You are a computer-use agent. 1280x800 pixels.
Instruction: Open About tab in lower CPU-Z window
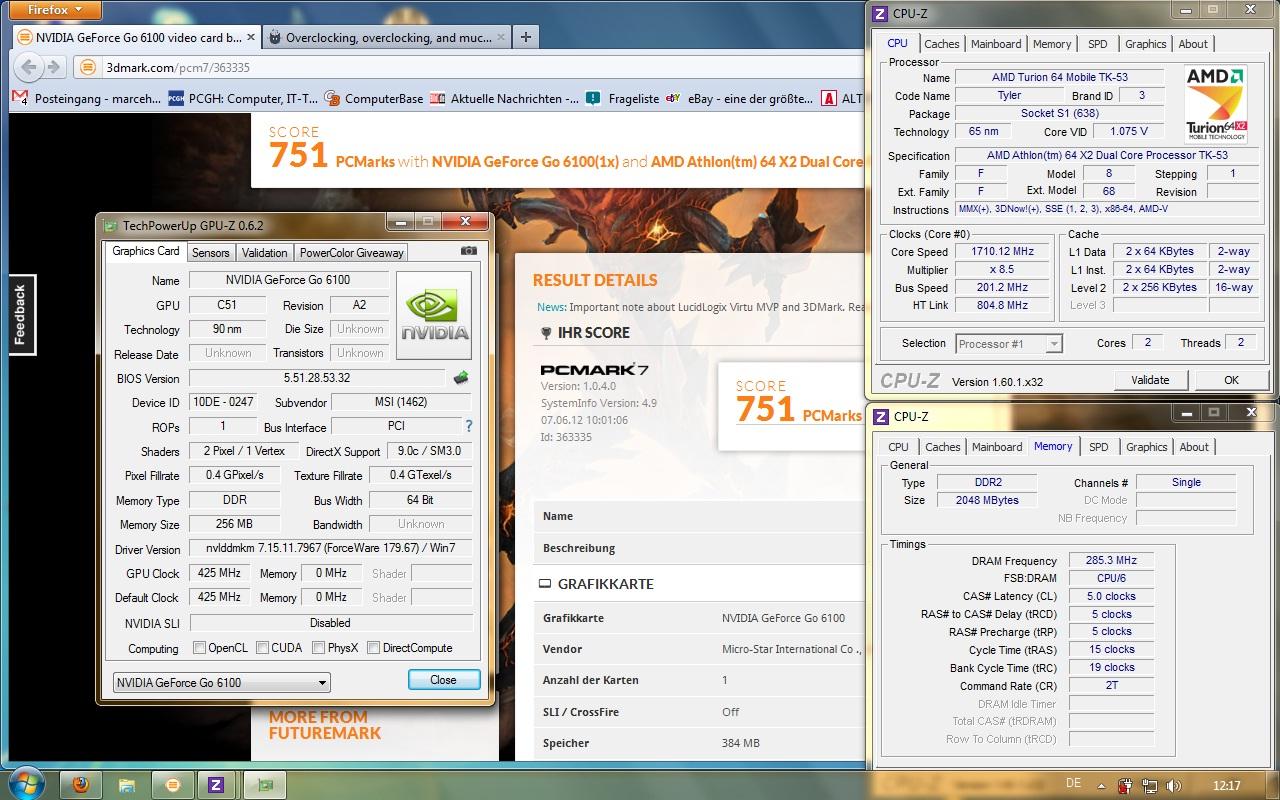coord(1194,447)
